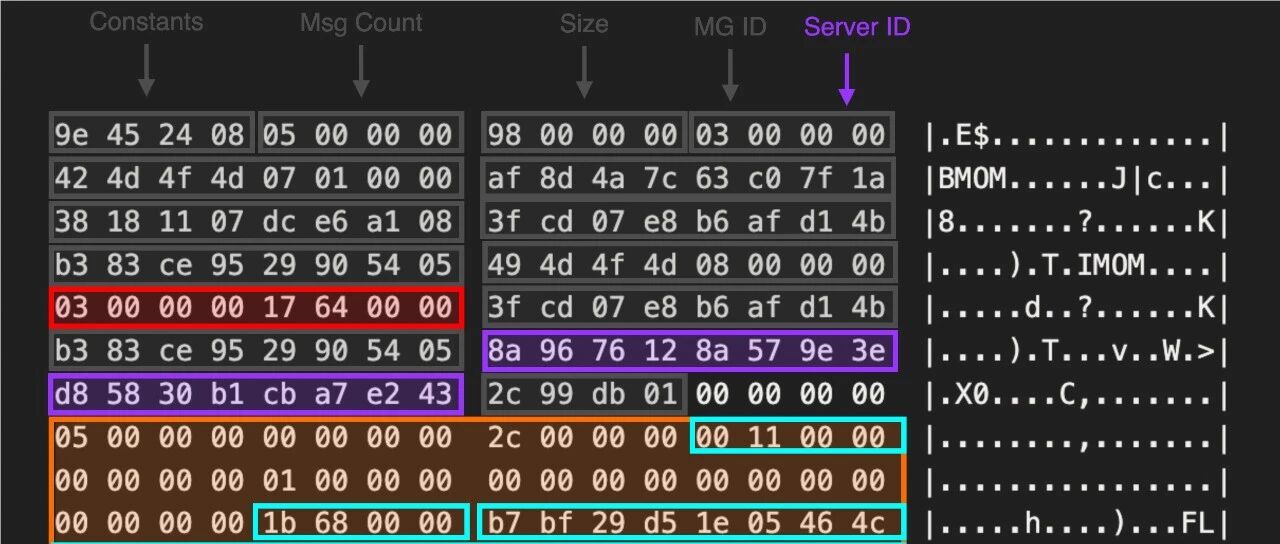Screen dimensions: 1280x544
Task: Click hex bytes '2c 99 db 01'
Action: 585,393
